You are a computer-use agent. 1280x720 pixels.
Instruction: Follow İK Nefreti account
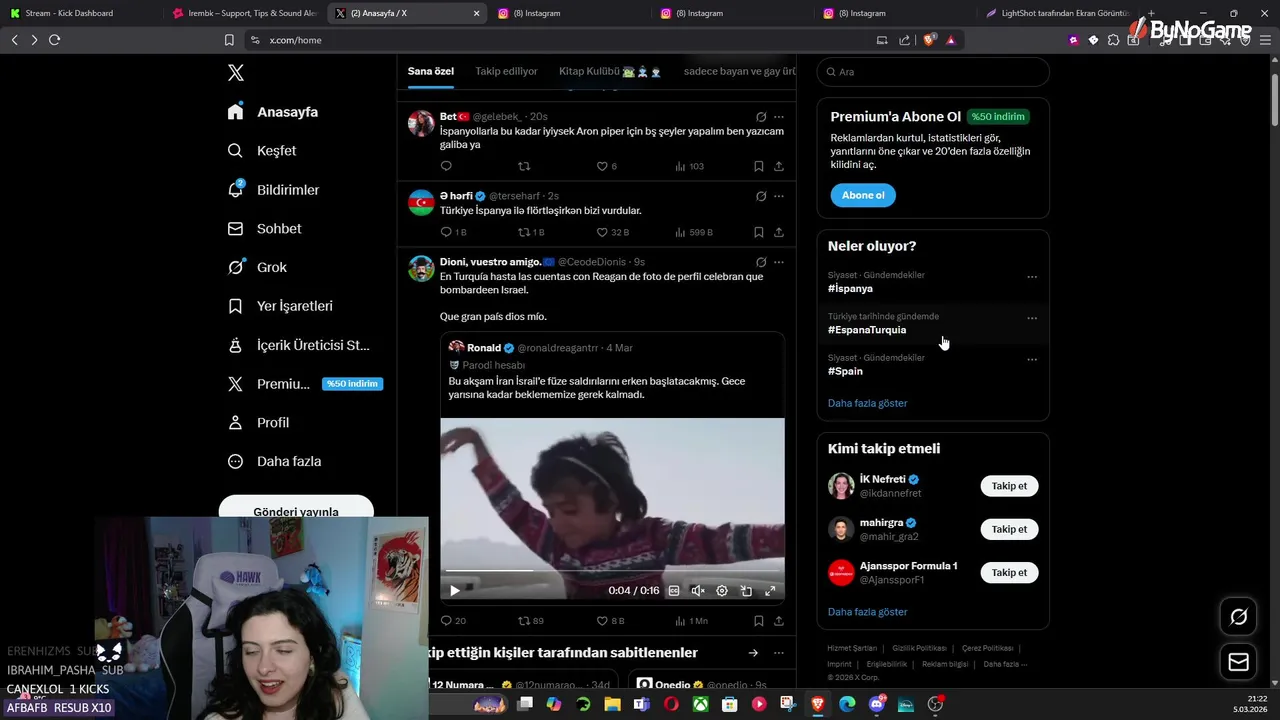click(x=1009, y=486)
